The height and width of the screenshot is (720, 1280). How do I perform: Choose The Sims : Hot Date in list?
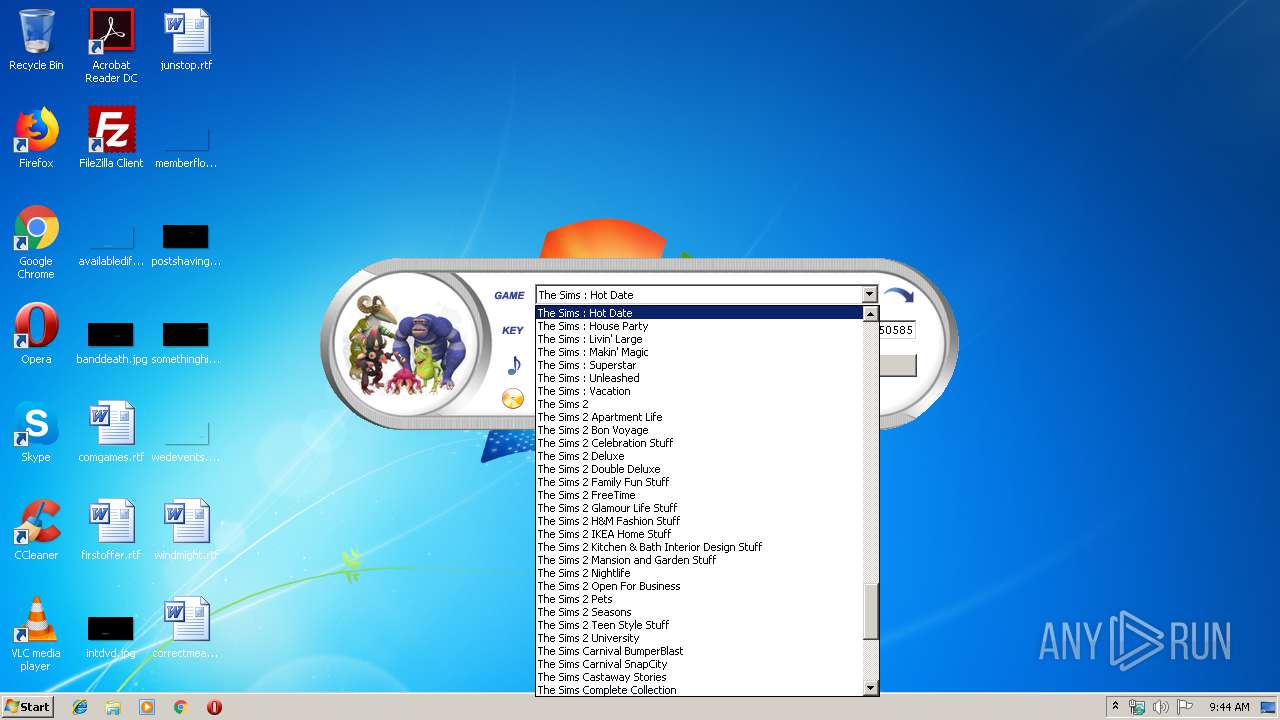[699, 313]
